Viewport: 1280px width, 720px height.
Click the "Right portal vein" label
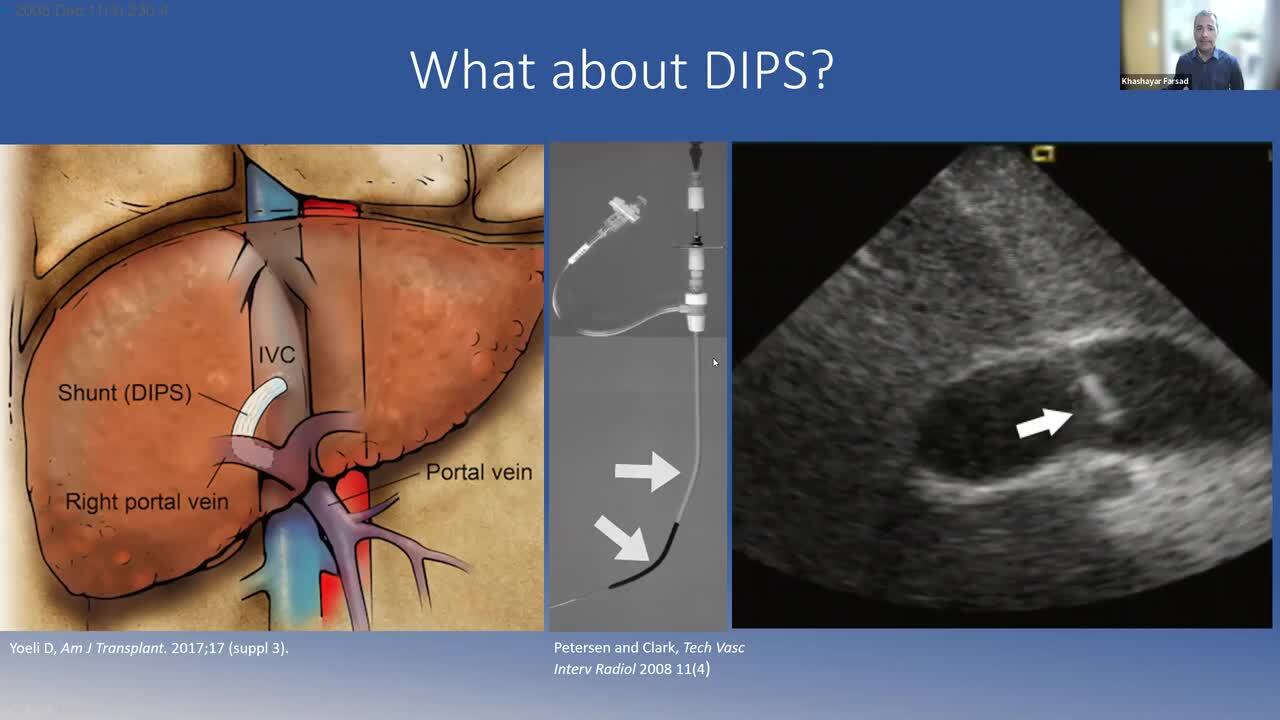tap(147, 502)
